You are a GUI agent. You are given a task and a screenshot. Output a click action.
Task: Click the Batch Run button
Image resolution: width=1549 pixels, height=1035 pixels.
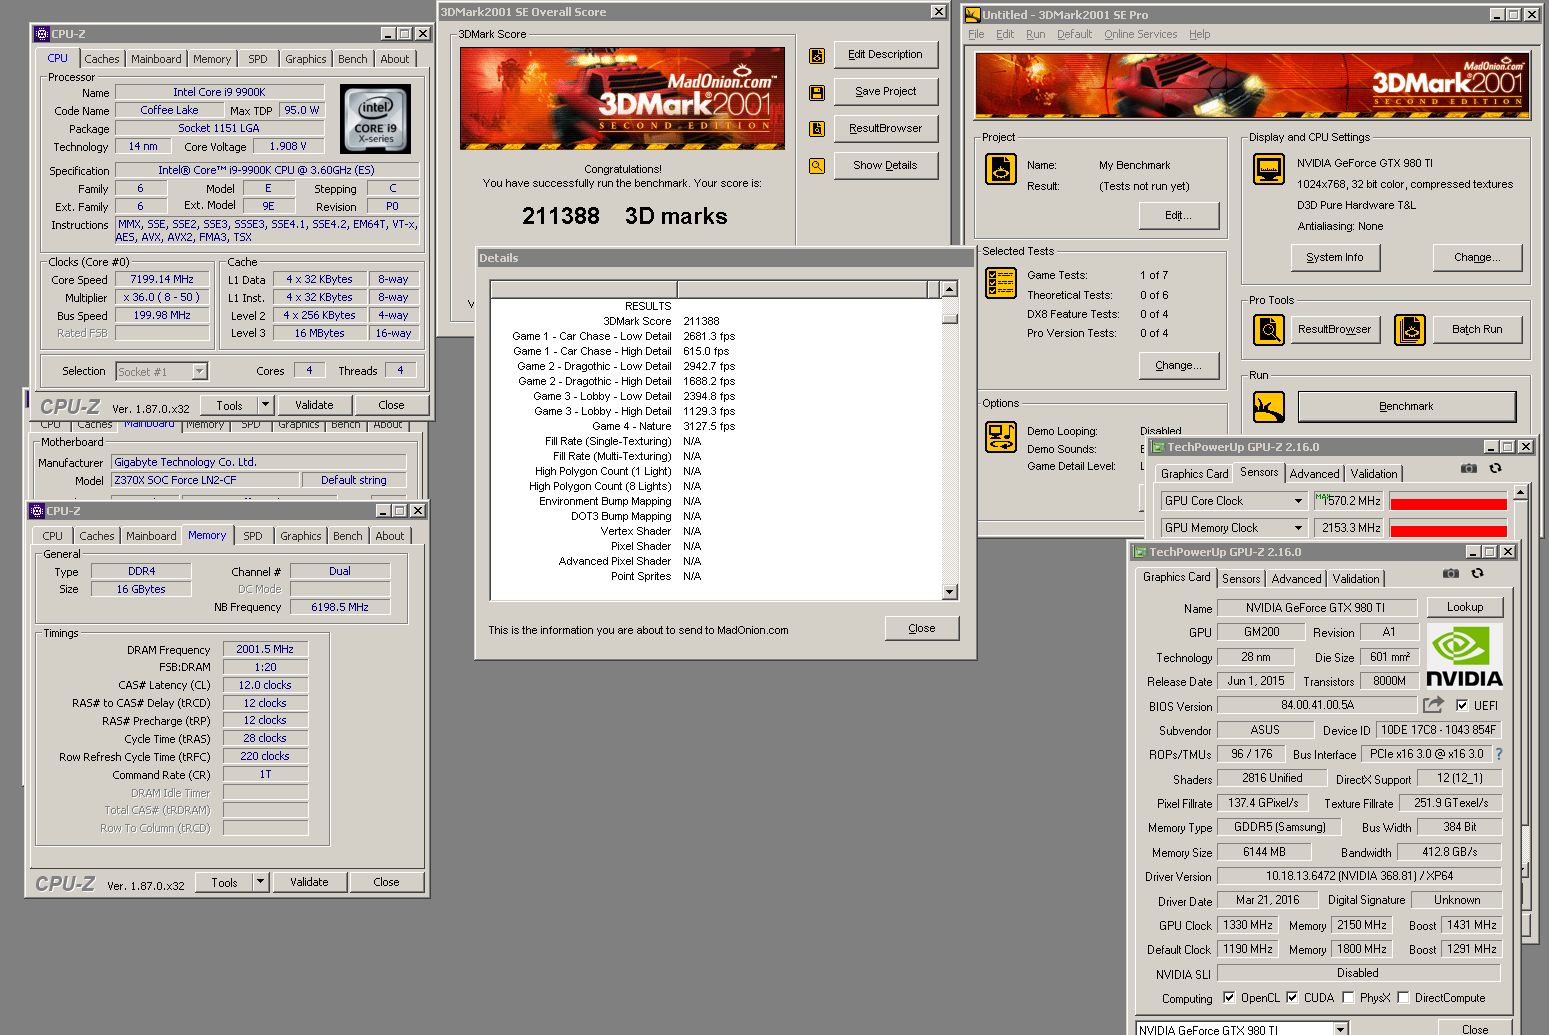click(x=1477, y=329)
